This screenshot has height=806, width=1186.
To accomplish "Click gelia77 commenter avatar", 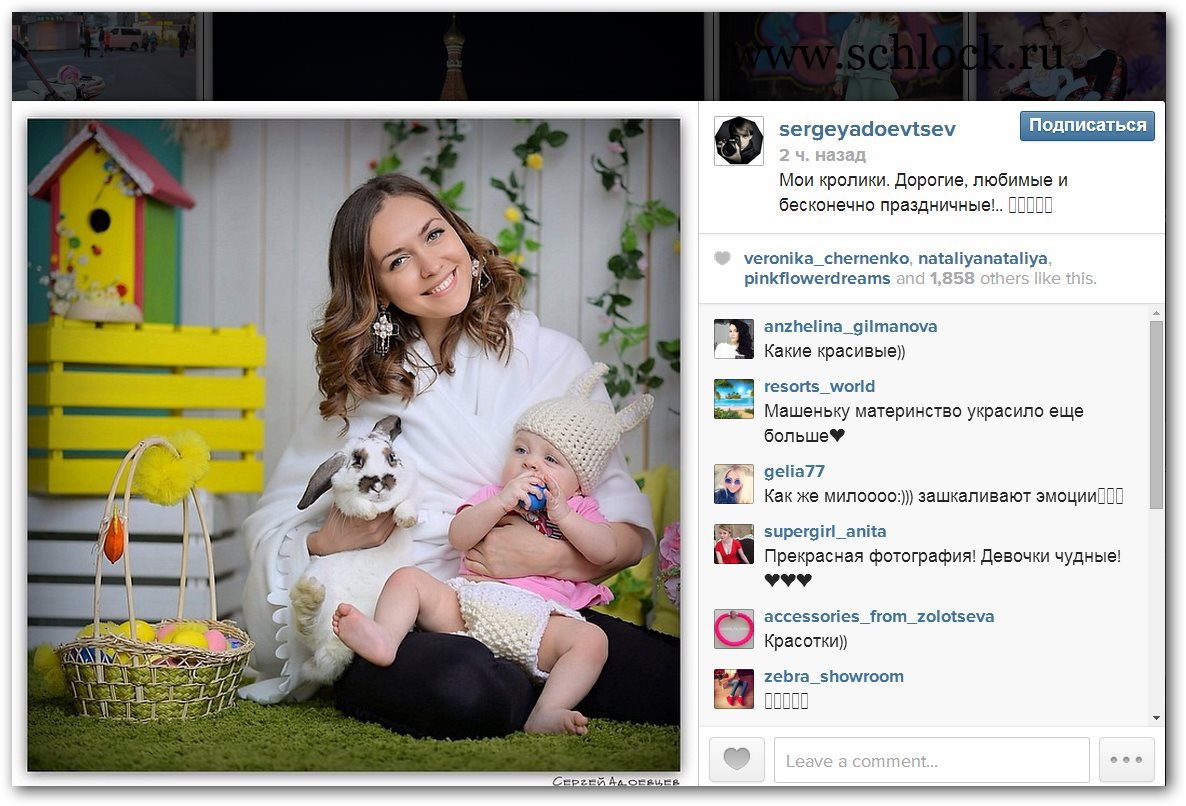I will click(734, 484).
